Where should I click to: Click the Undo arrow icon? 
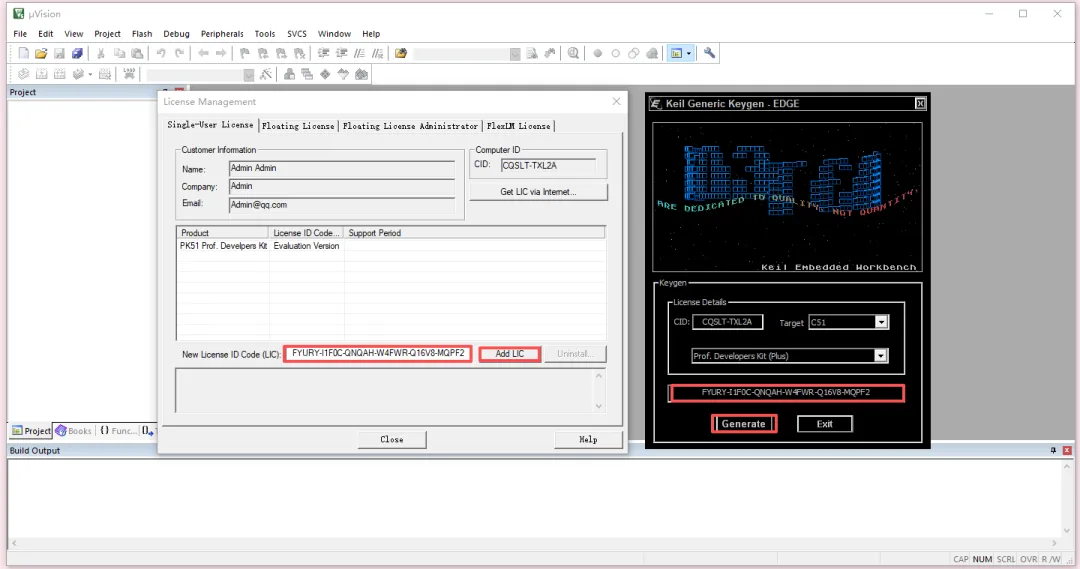coord(160,53)
